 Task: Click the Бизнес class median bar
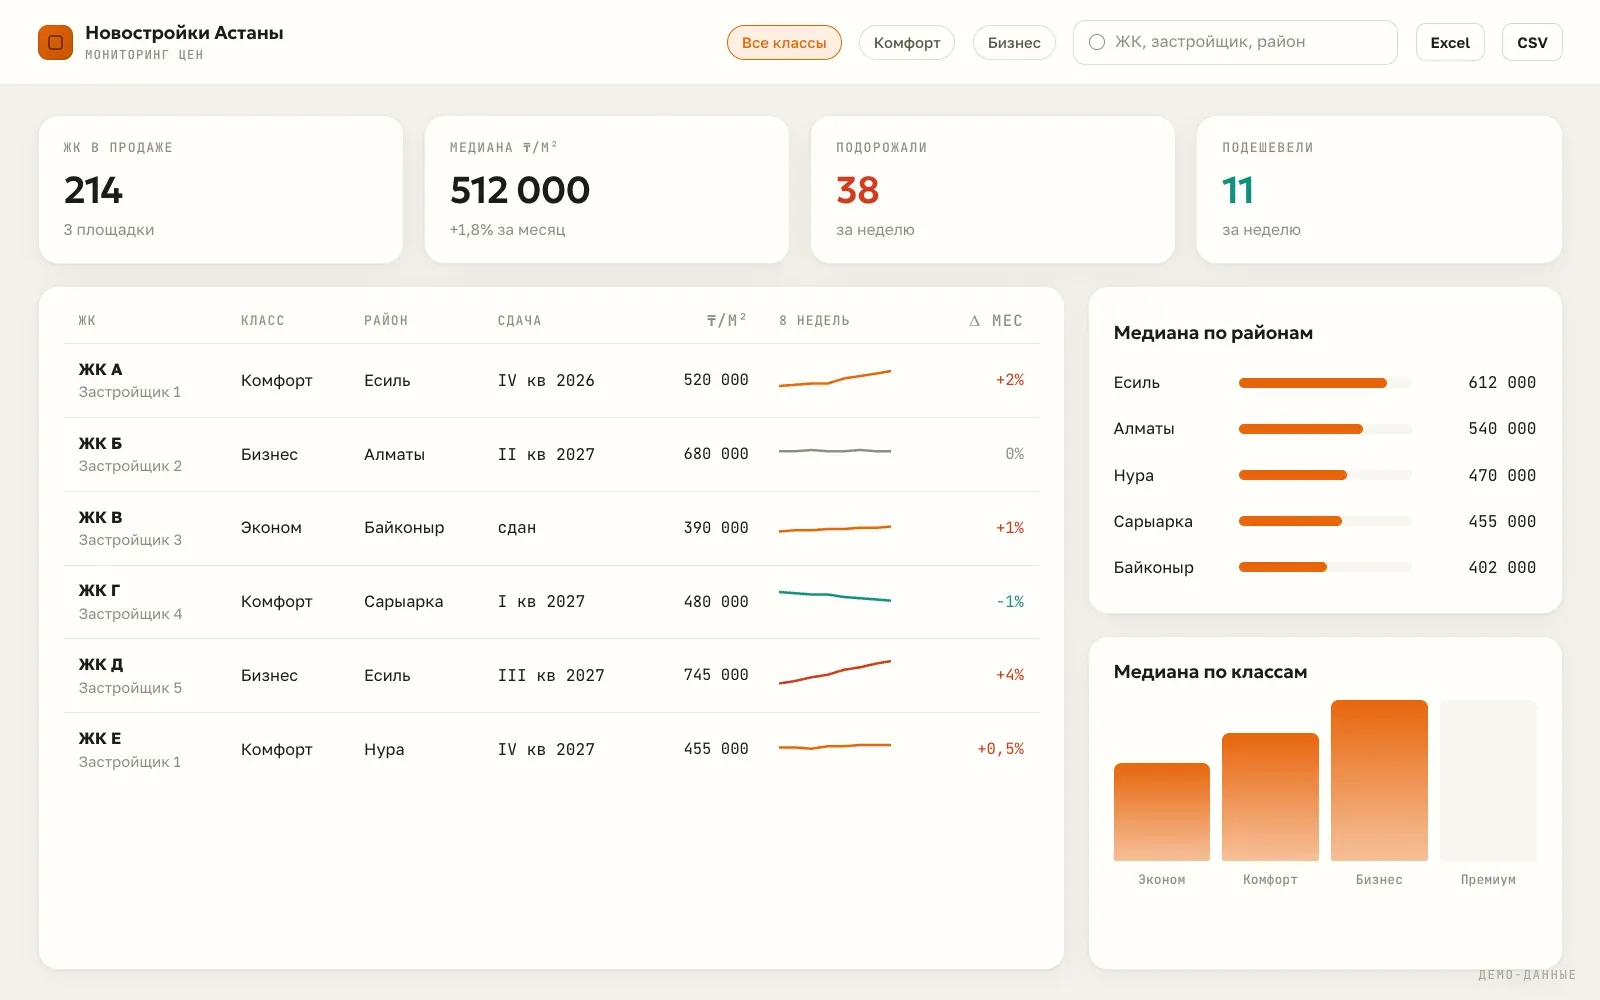[1379, 780]
